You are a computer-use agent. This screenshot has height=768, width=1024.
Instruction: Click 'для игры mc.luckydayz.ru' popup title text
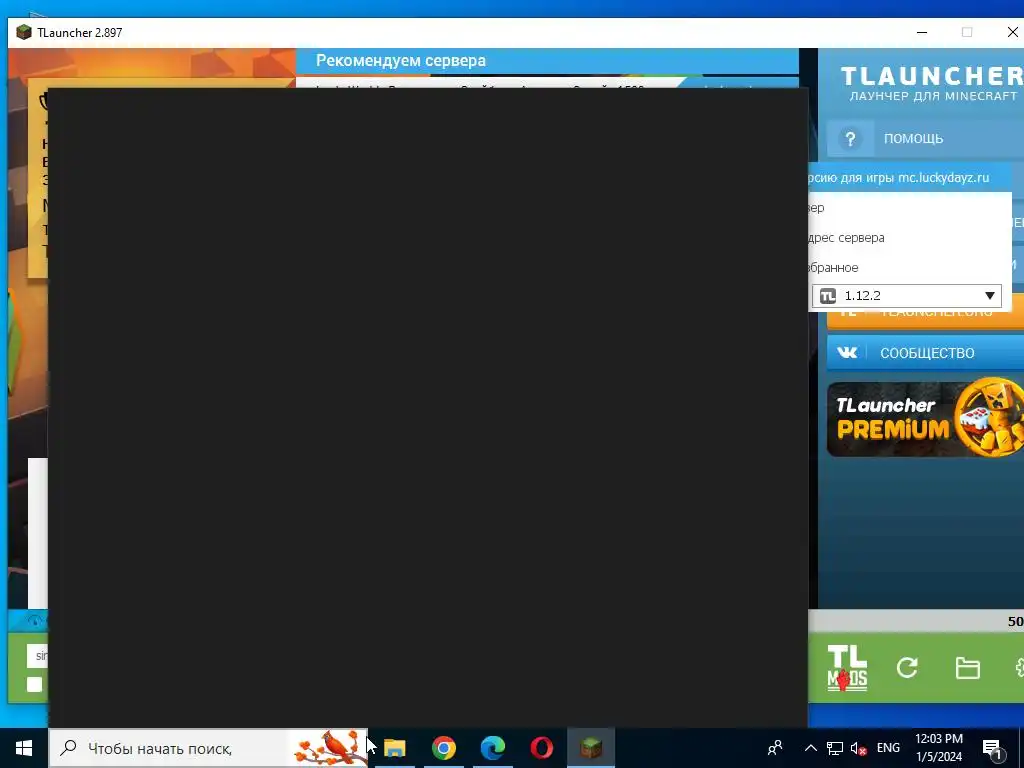[x=915, y=178]
